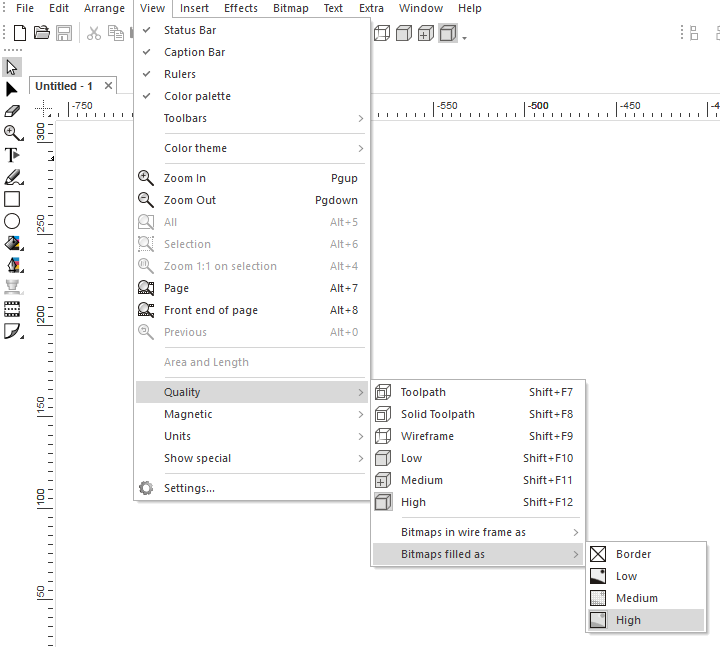Image resolution: width=720 pixels, height=647 pixels.
Task: Set bitmaps filled as Border
Action: pyautogui.click(x=646, y=554)
